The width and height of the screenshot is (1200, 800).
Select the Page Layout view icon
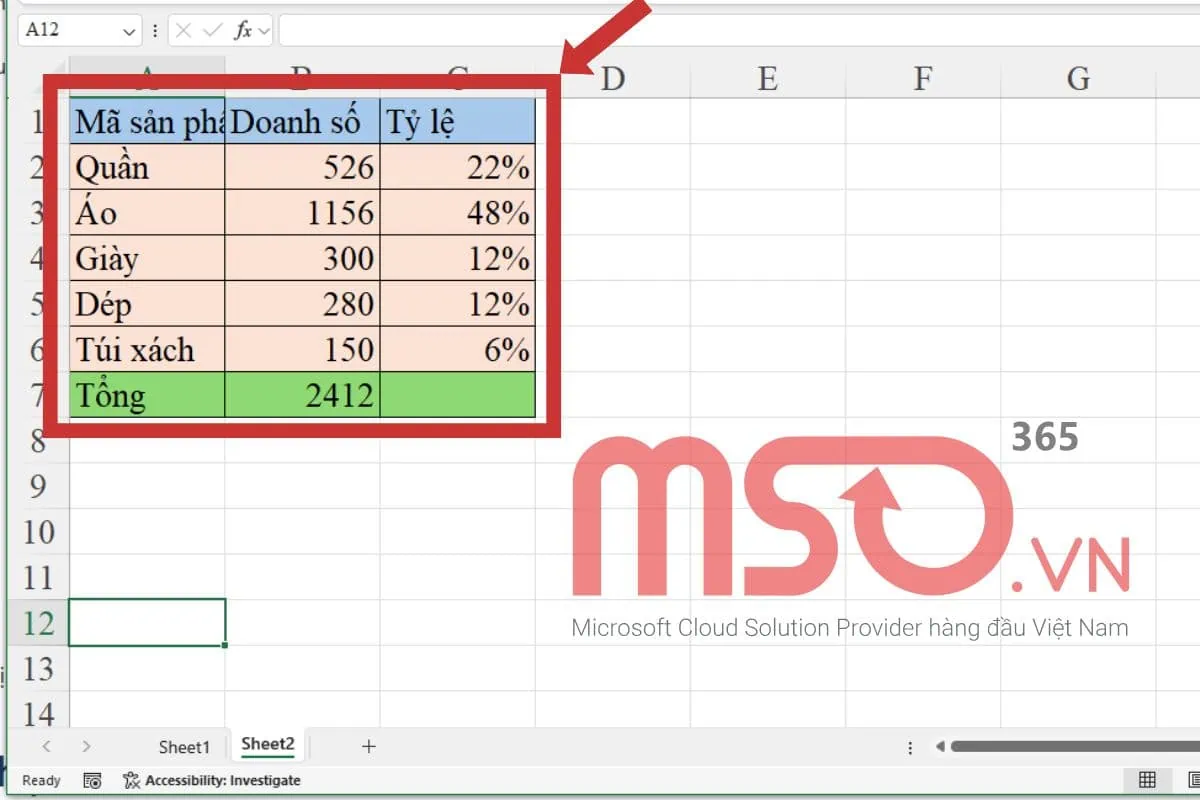[1193, 780]
